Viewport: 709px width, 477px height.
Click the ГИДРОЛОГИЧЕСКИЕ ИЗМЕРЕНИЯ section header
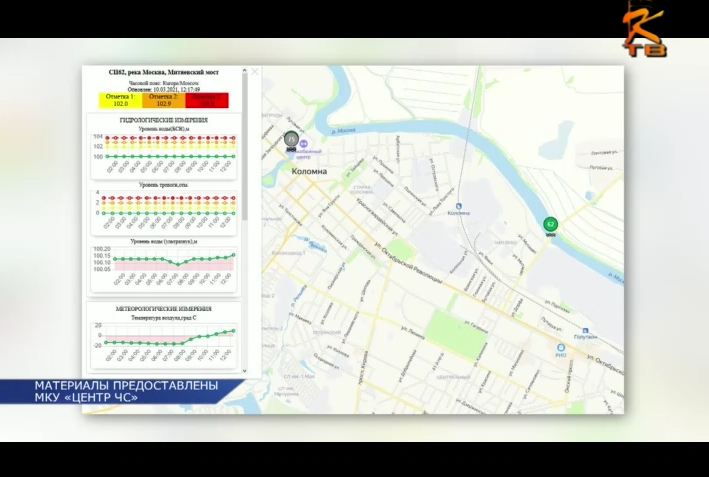(163, 120)
